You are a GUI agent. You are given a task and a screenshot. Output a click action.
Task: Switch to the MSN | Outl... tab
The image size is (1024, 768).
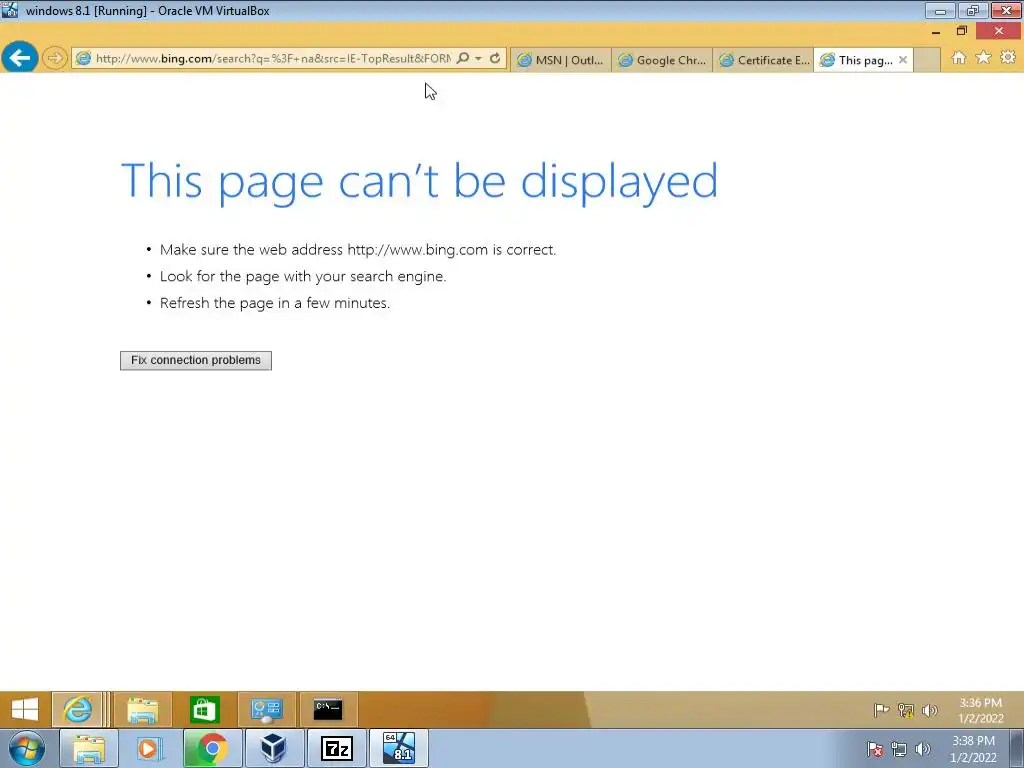(561, 60)
